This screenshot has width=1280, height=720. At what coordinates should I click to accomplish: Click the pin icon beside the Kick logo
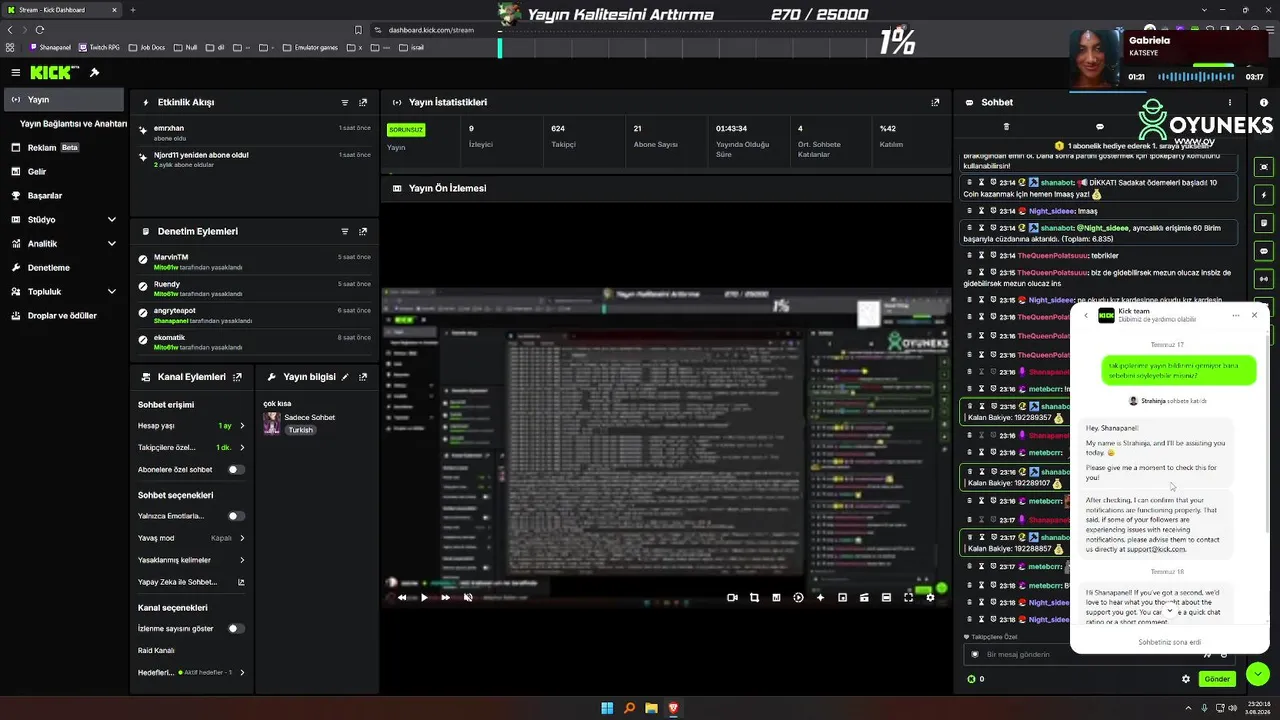click(x=94, y=72)
